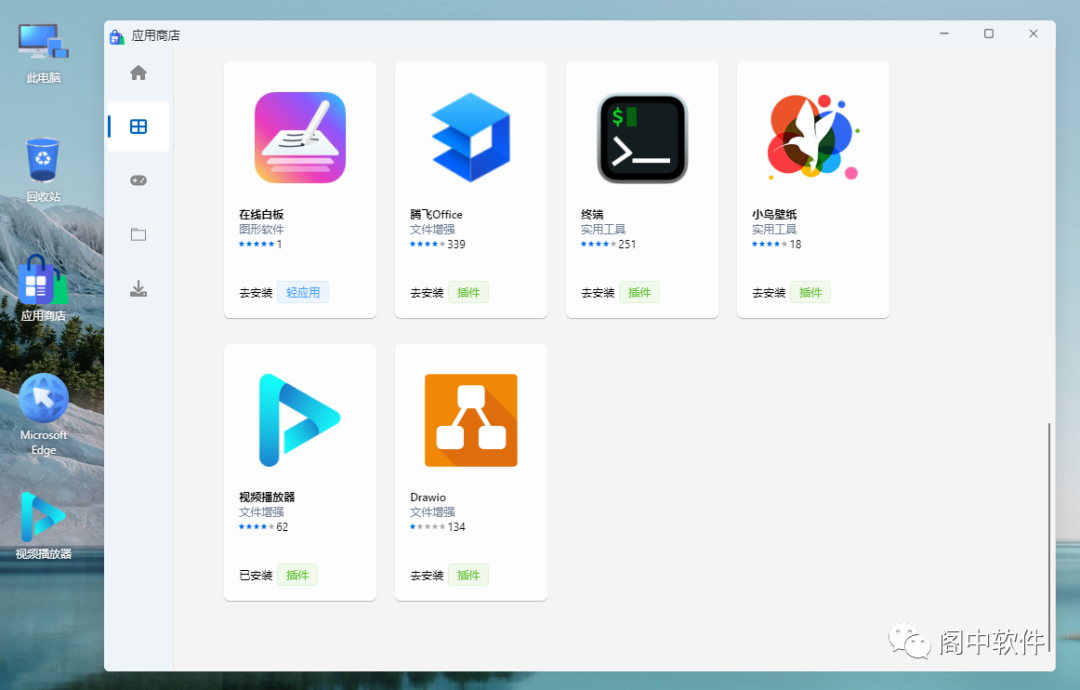The width and height of the screenshot is (1080, 690).
Task: Open the folder sidebar icon
Action: pos(138,235)
